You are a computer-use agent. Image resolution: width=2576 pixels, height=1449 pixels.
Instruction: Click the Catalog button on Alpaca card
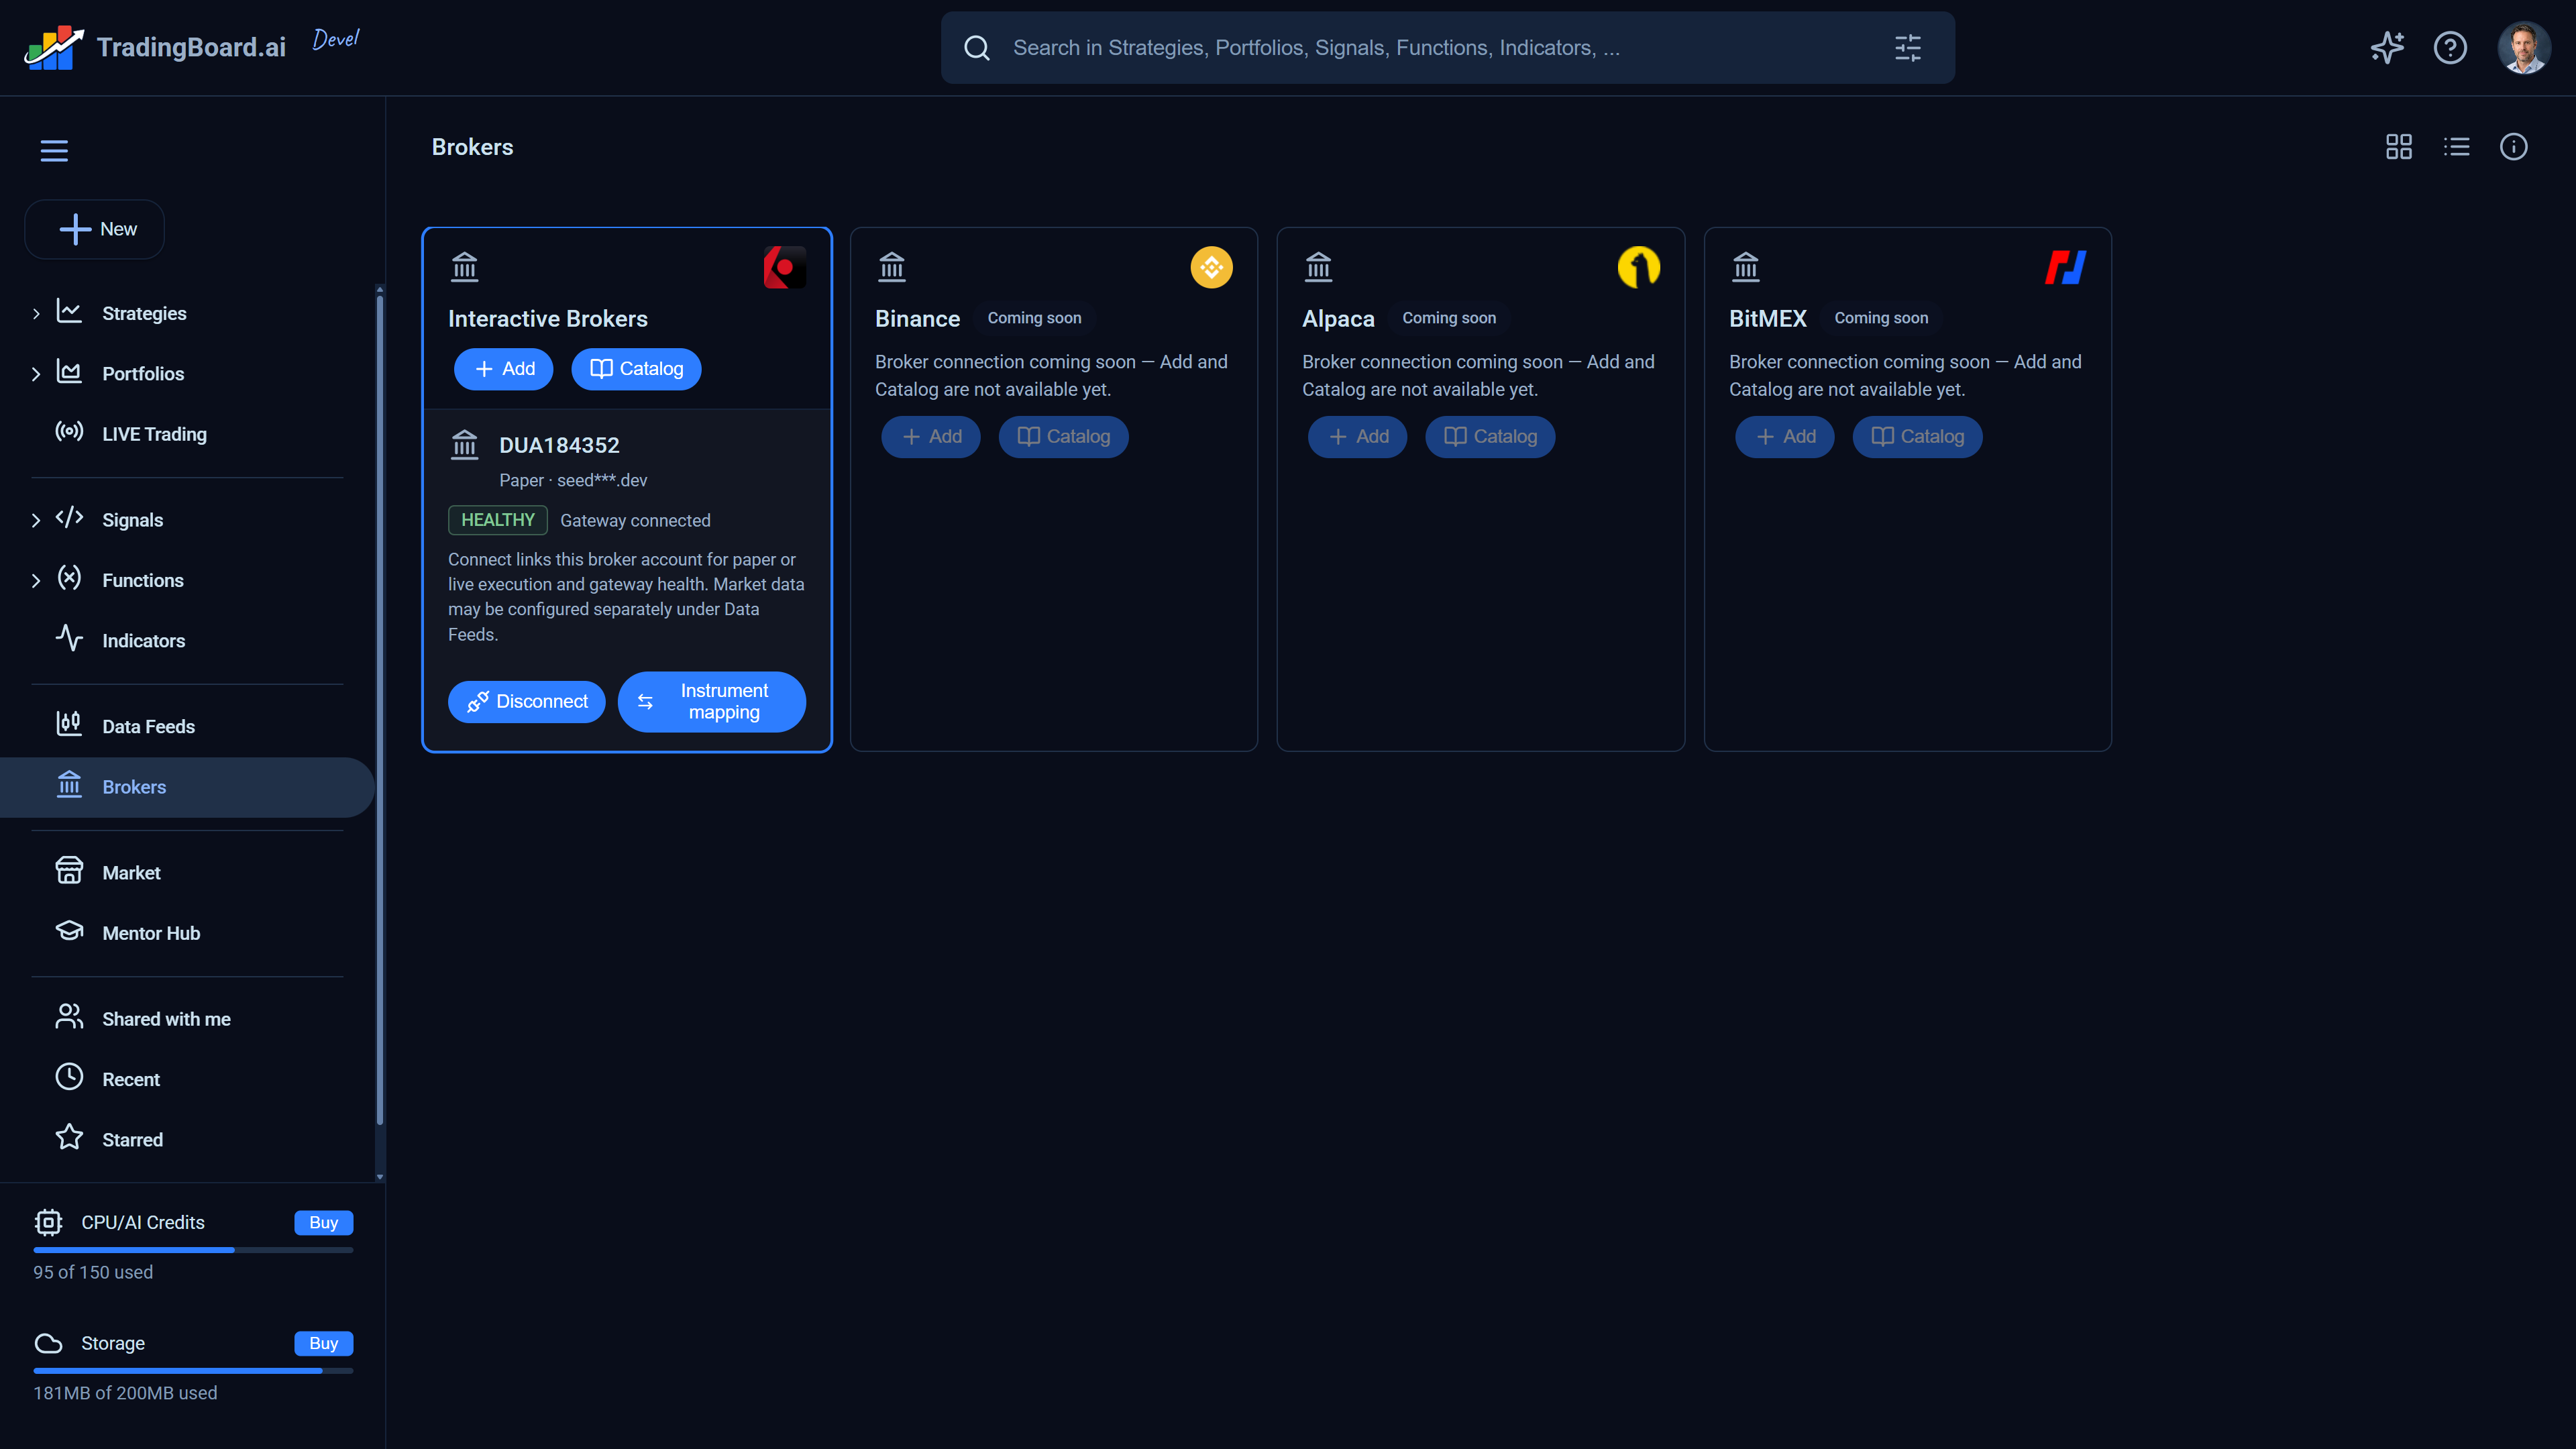(1490, 437)
